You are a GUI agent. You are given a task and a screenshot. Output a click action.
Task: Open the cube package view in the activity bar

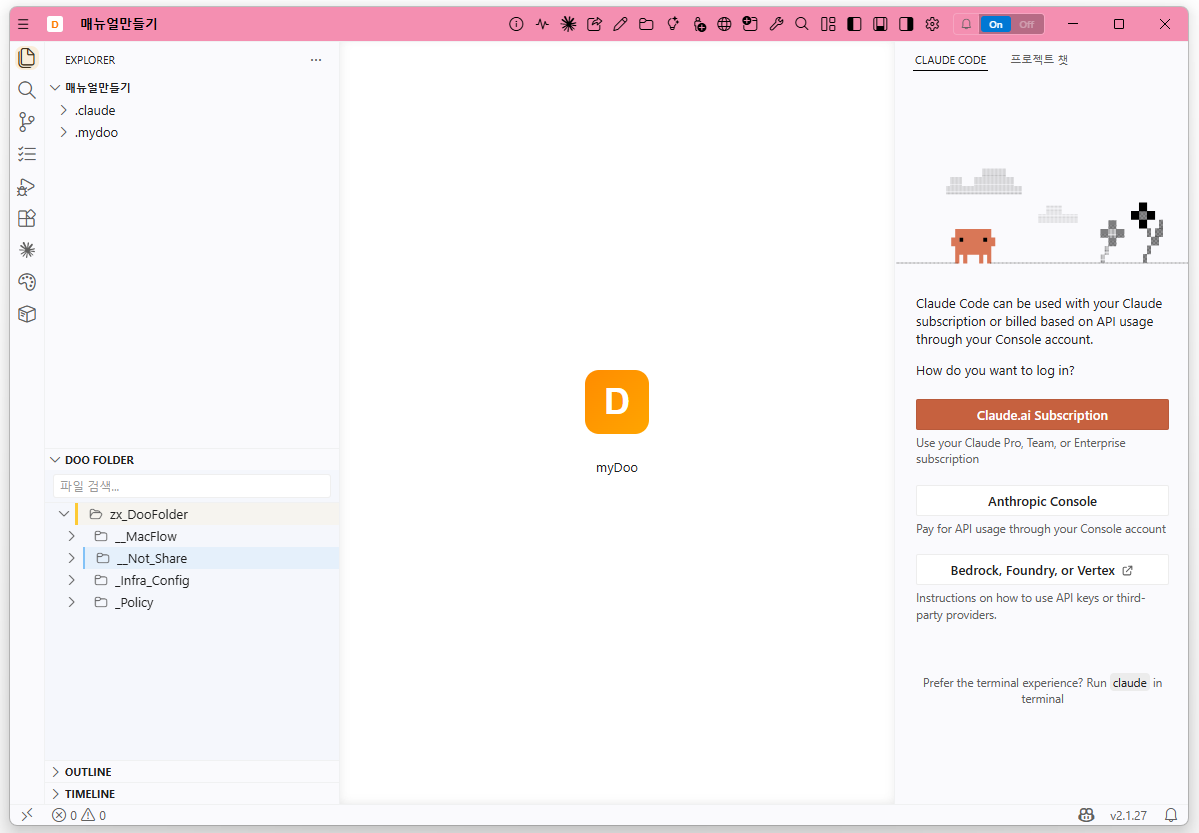(x=27, y=314)
